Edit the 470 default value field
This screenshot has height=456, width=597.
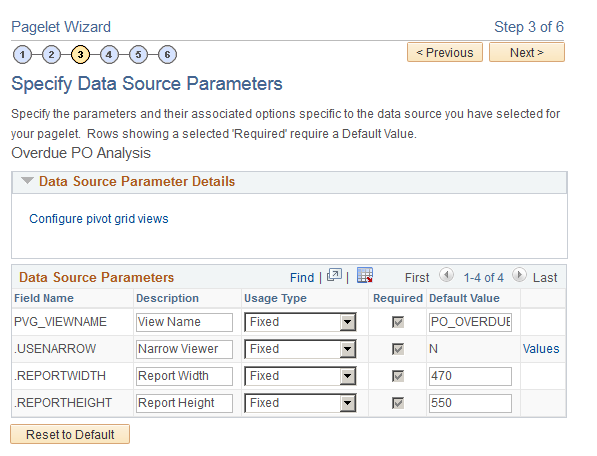click(x=470, y=376)
